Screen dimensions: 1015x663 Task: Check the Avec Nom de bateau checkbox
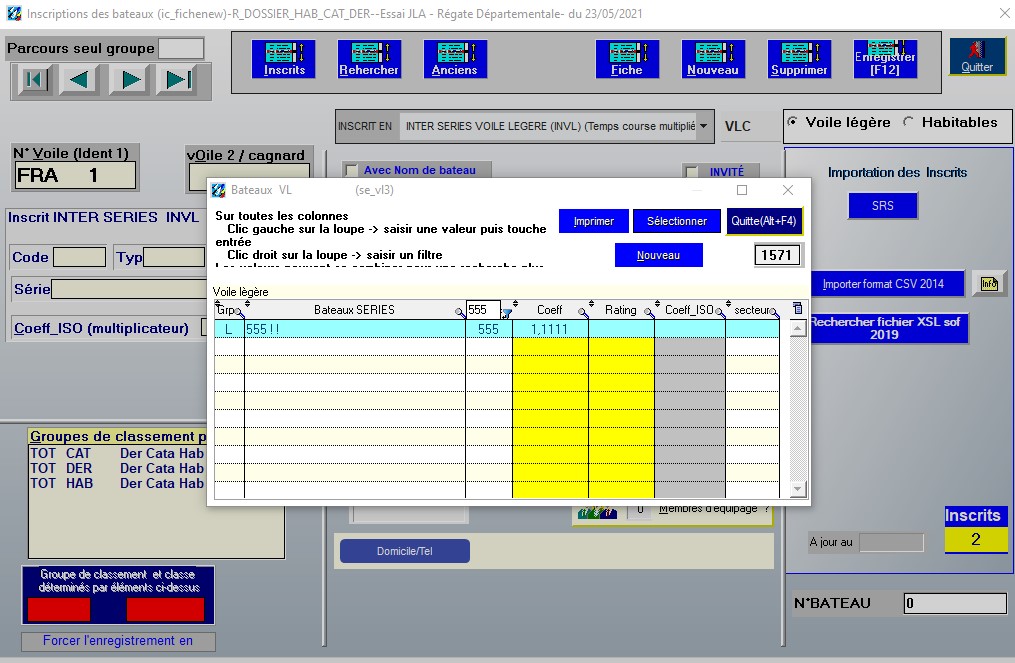coord(351,170)
